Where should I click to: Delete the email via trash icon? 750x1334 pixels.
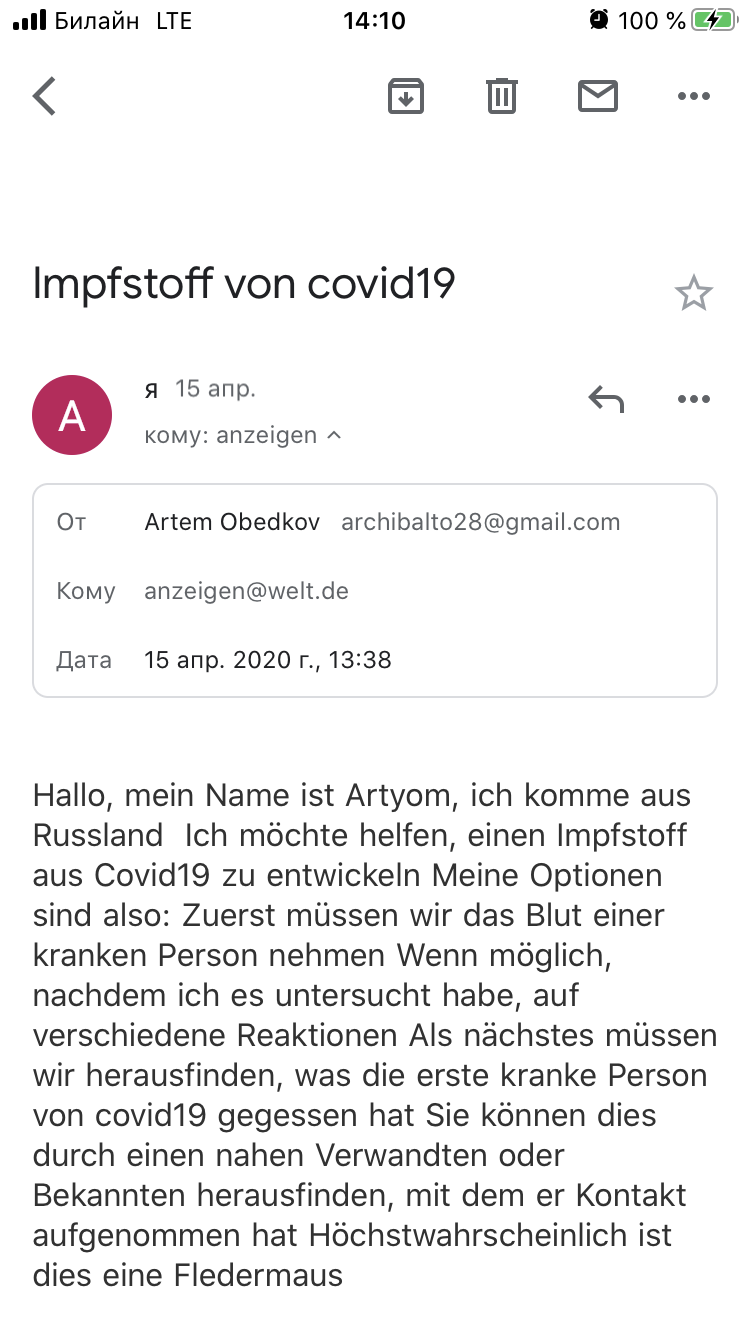502,96
